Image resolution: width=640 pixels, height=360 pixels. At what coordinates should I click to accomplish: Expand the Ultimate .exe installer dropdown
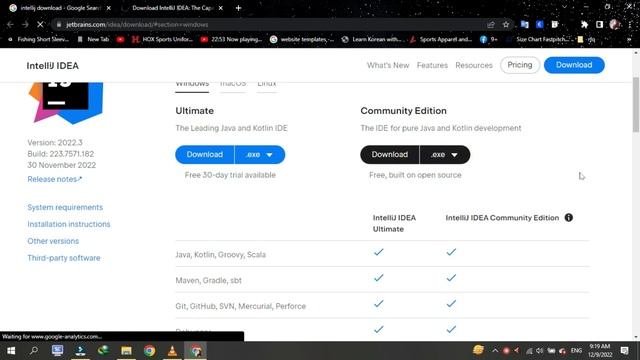pos(260,155)
